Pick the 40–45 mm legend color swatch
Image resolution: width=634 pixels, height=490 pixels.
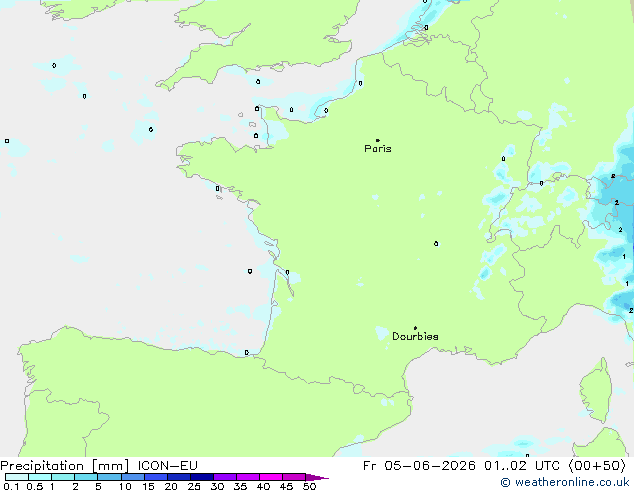[x=271, y=477]
